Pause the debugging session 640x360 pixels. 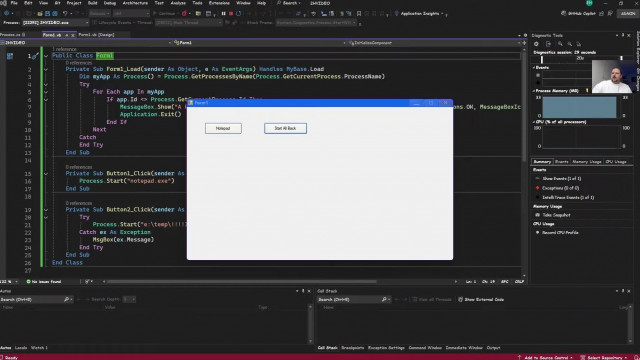[x=223, y=13]
